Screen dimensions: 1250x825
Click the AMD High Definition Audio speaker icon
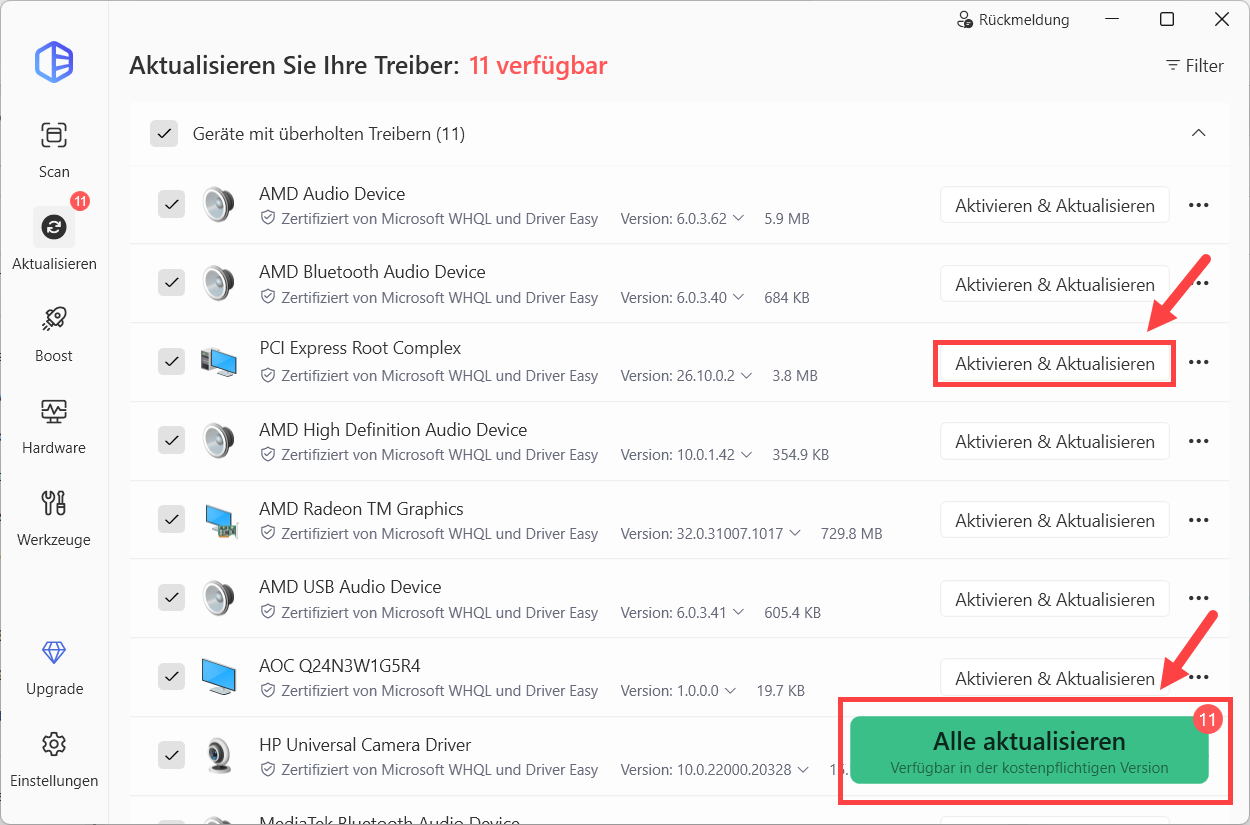tap(218, 441)
